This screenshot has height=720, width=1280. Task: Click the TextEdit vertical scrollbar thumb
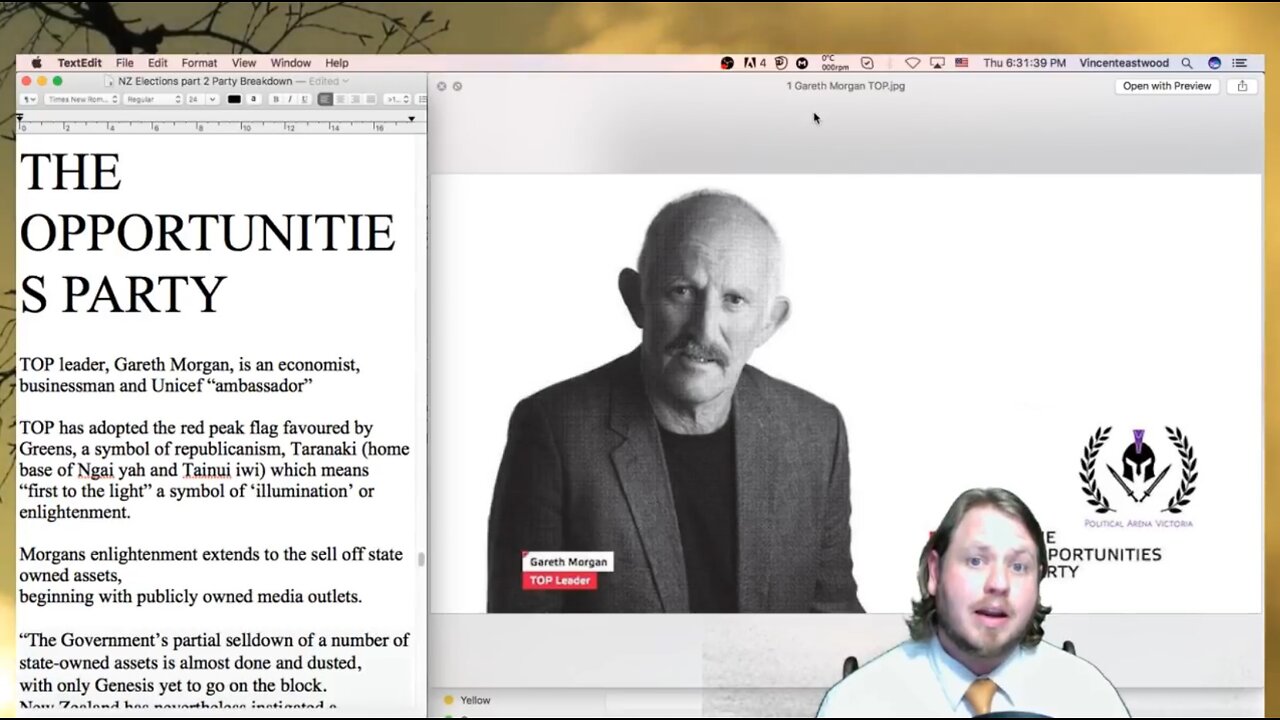[421, 559]
